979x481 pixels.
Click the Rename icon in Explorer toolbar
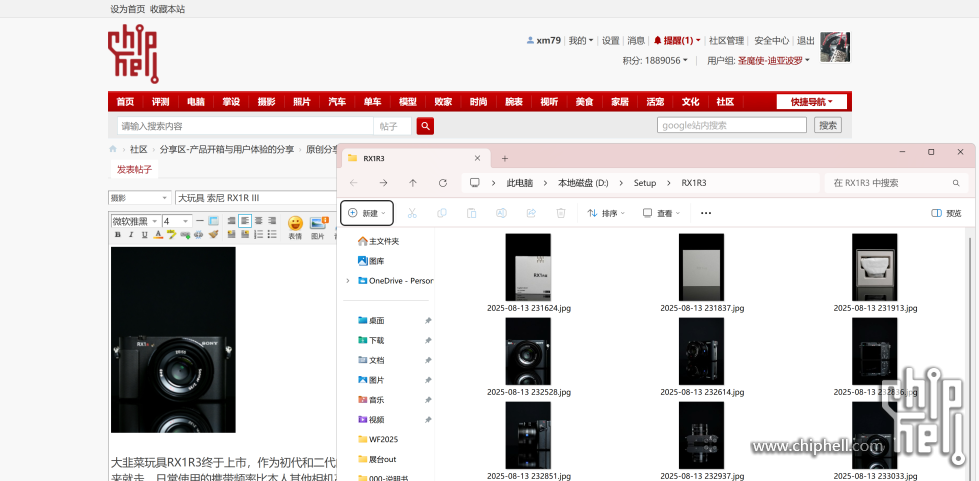point(501,213)
